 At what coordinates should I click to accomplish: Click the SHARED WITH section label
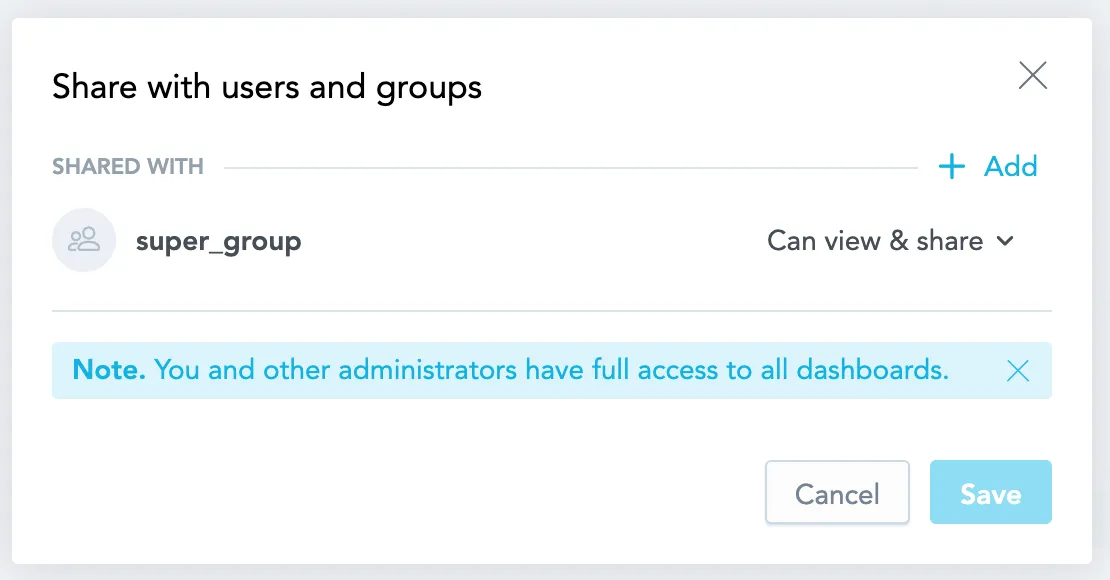click(x=127, y=166)
